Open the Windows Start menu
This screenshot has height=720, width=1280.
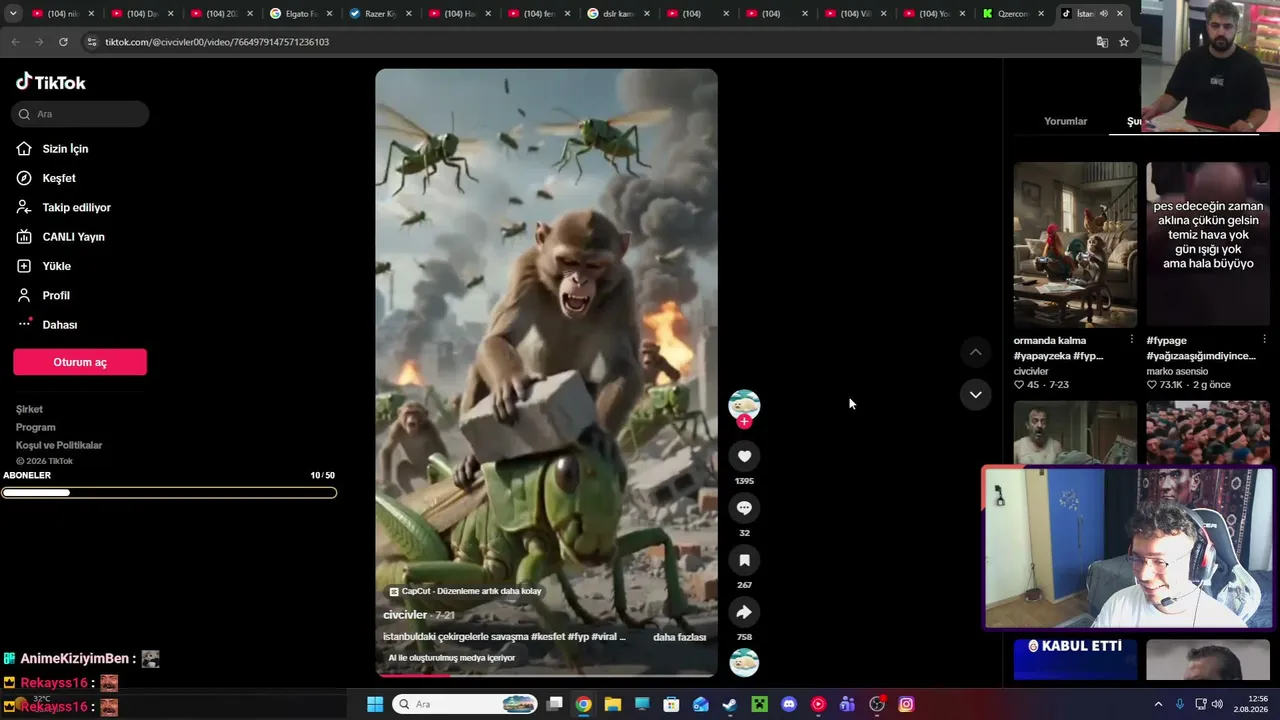[x=375, y=704]
